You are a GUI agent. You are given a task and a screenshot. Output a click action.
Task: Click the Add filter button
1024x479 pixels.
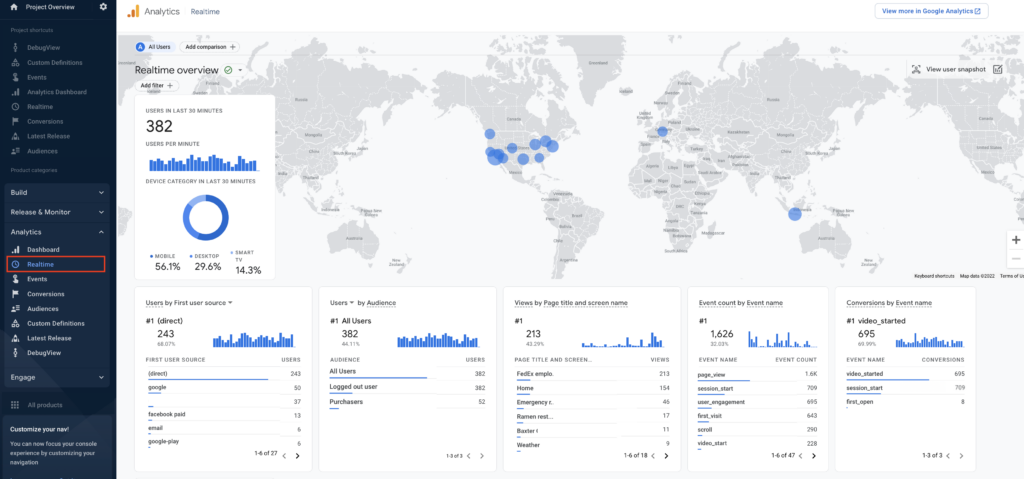pyautogui.click(x=156, y=86)
